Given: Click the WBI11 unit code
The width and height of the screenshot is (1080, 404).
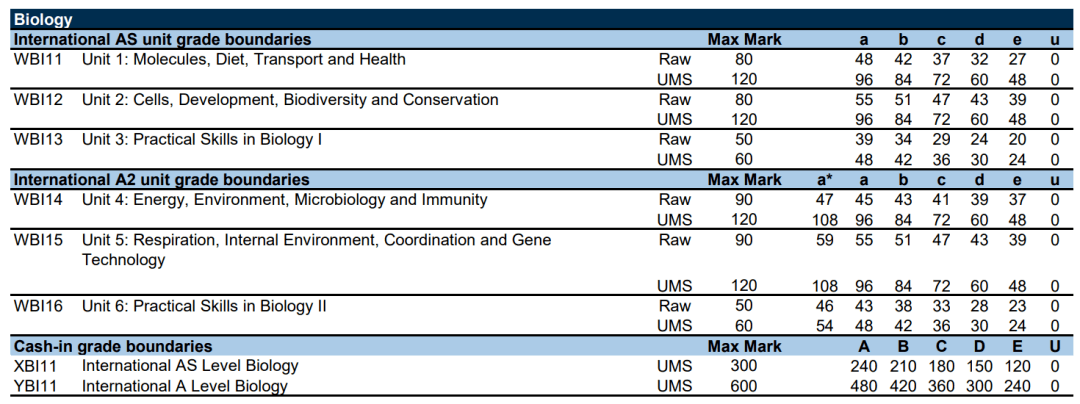Looking at the screenshot, I should click(x=38, y=59).
